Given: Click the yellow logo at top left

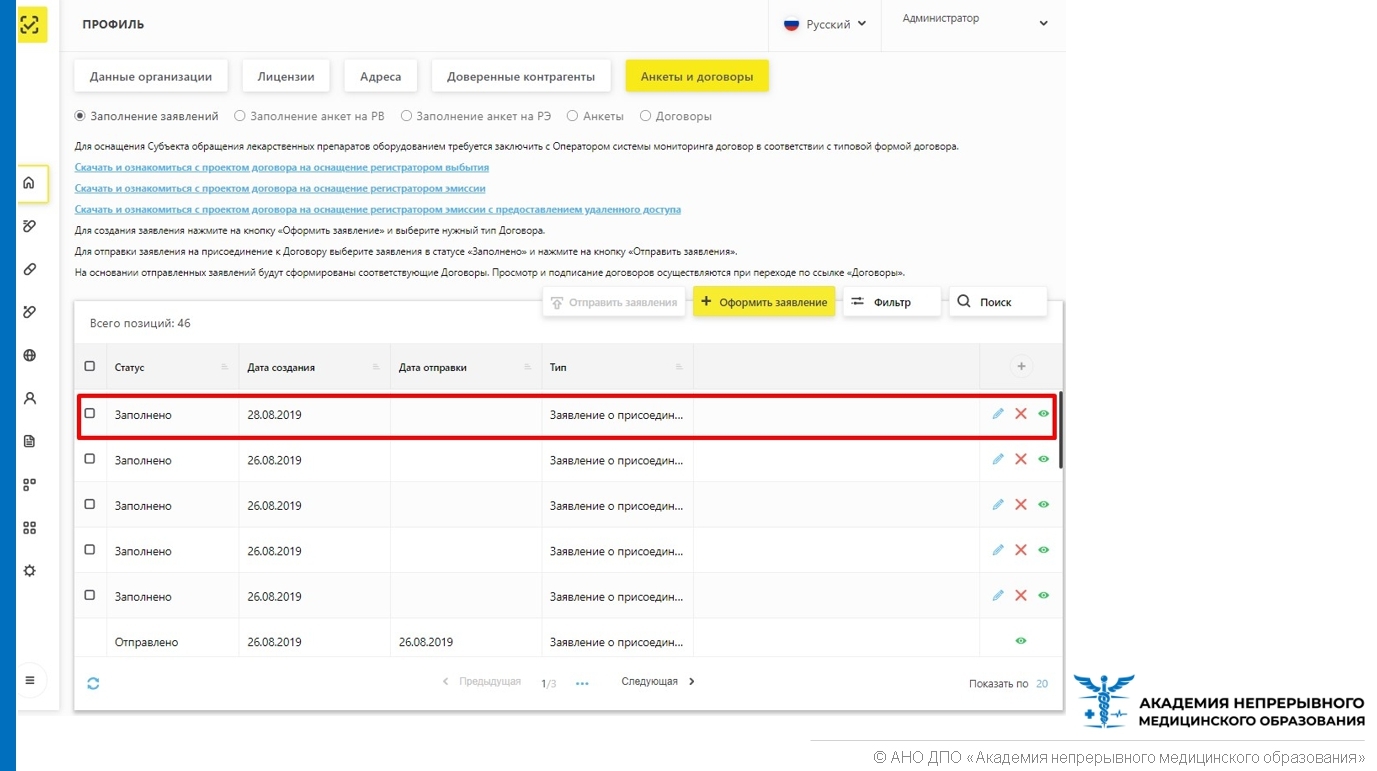Looking at the screenshot, I should point(32,25).
